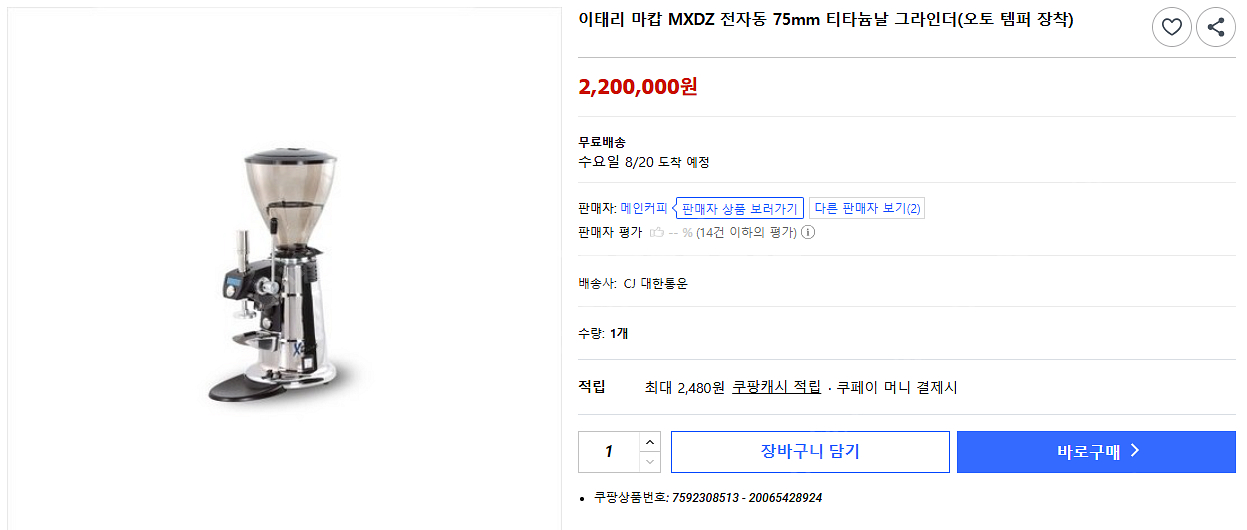Click 판매자 상품 보러가기 button

click(739, 208)
